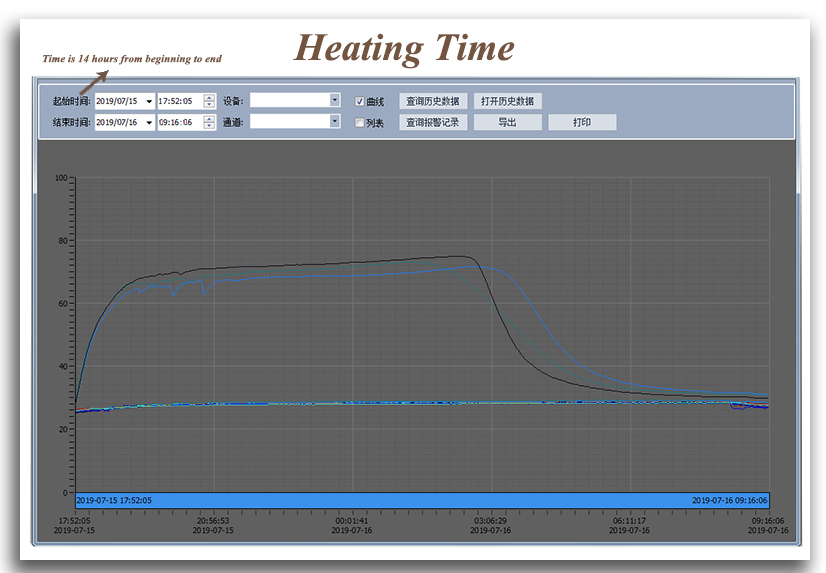Open the end date calendar dropdown arrow

[x=149, y=122]
